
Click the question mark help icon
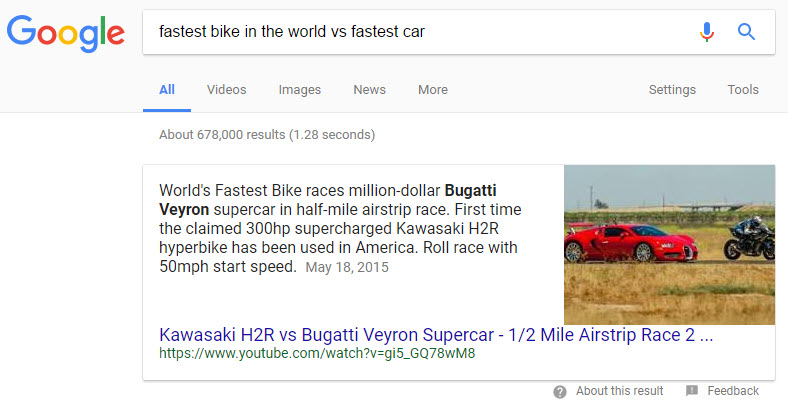(560, 391)
